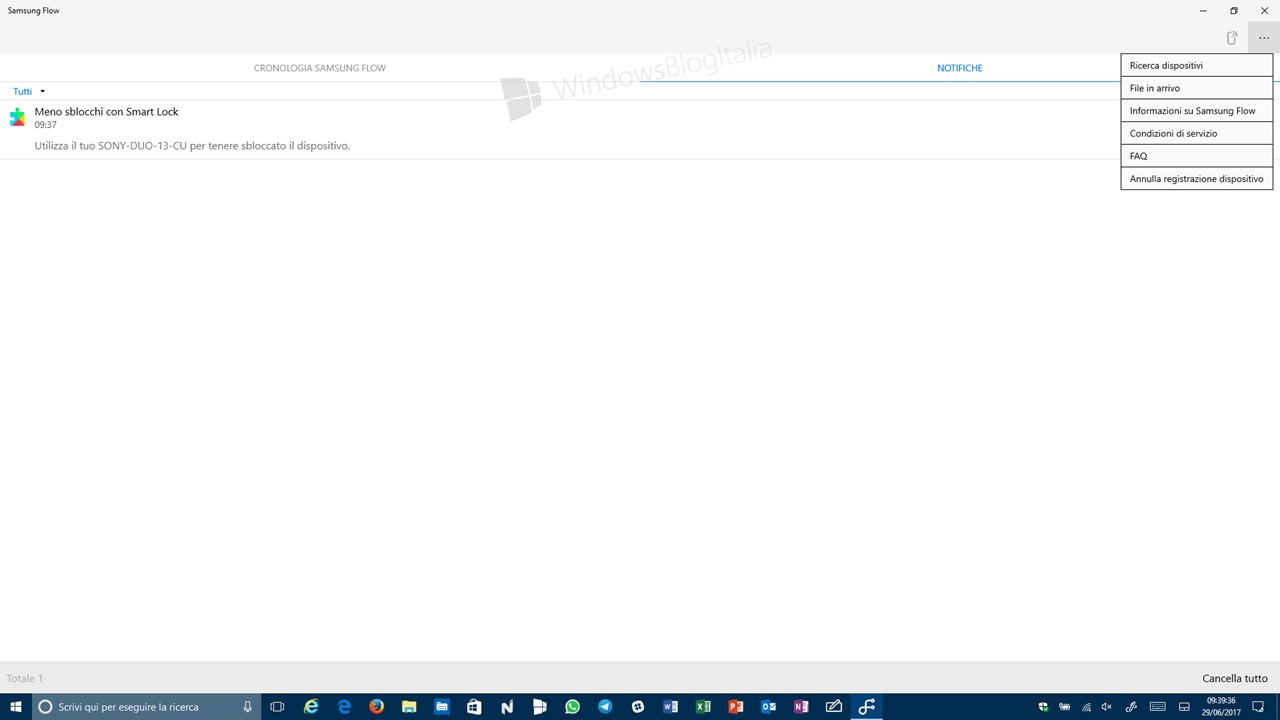Select the Notifiche tab
The height and width of the screenshot is (720, 1280).
point(960,68)
